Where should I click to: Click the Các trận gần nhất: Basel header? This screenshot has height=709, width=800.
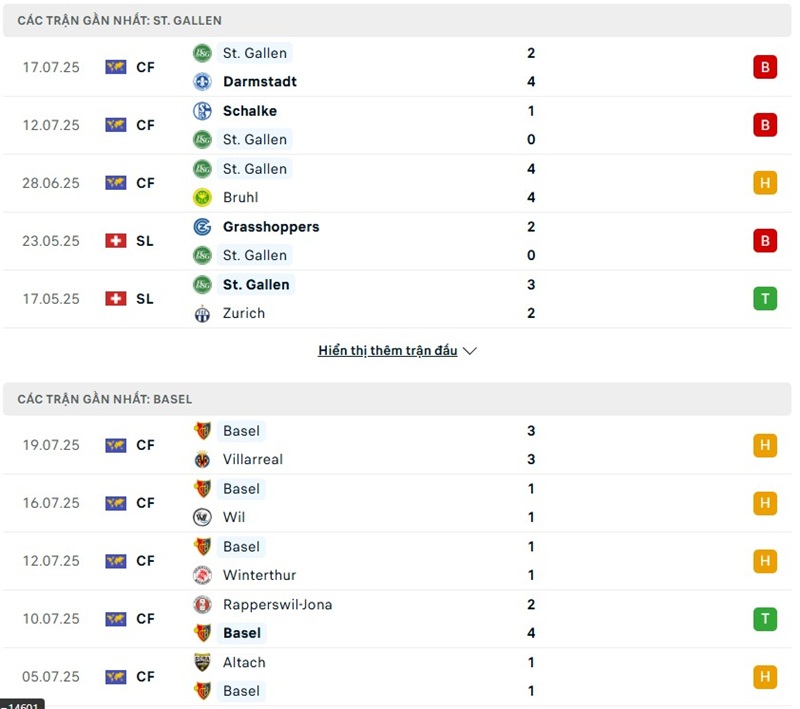click(397, 399)
